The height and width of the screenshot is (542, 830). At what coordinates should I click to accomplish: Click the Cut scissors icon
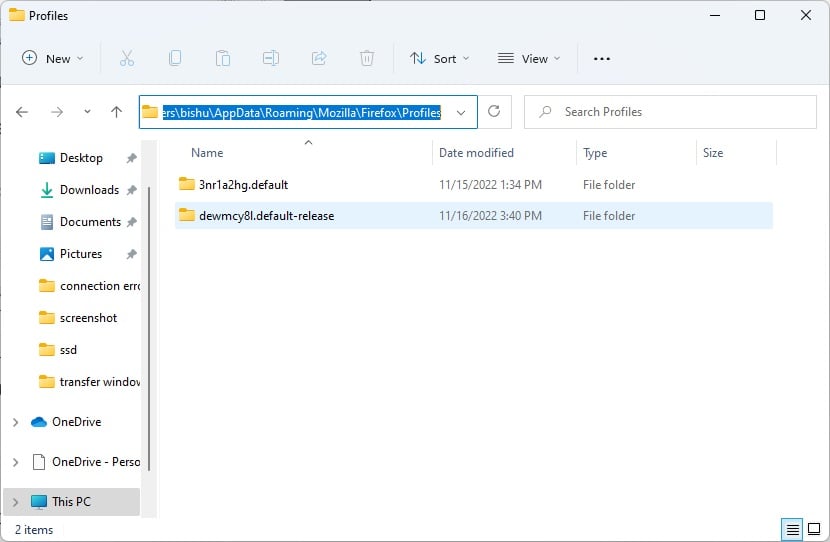(127, 58)
